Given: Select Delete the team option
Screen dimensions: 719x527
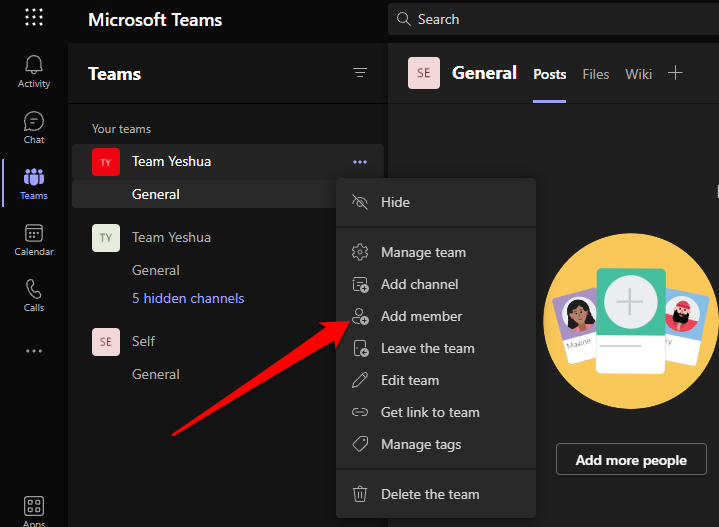Looking at the screenshot, I should (429, 494).
